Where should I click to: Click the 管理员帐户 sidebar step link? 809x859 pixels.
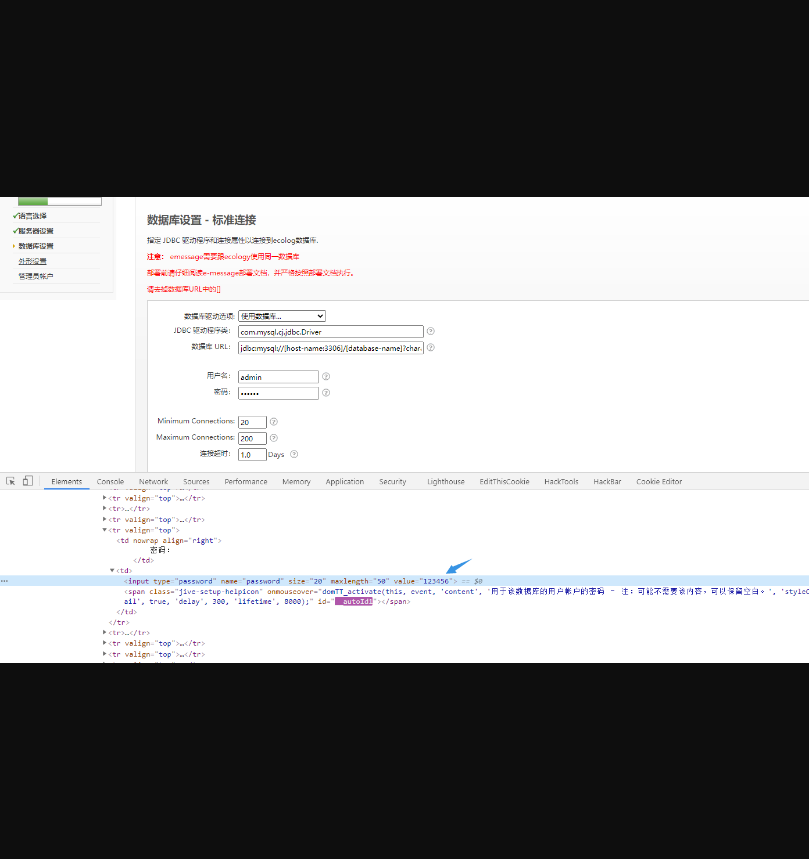coord(36,276)
